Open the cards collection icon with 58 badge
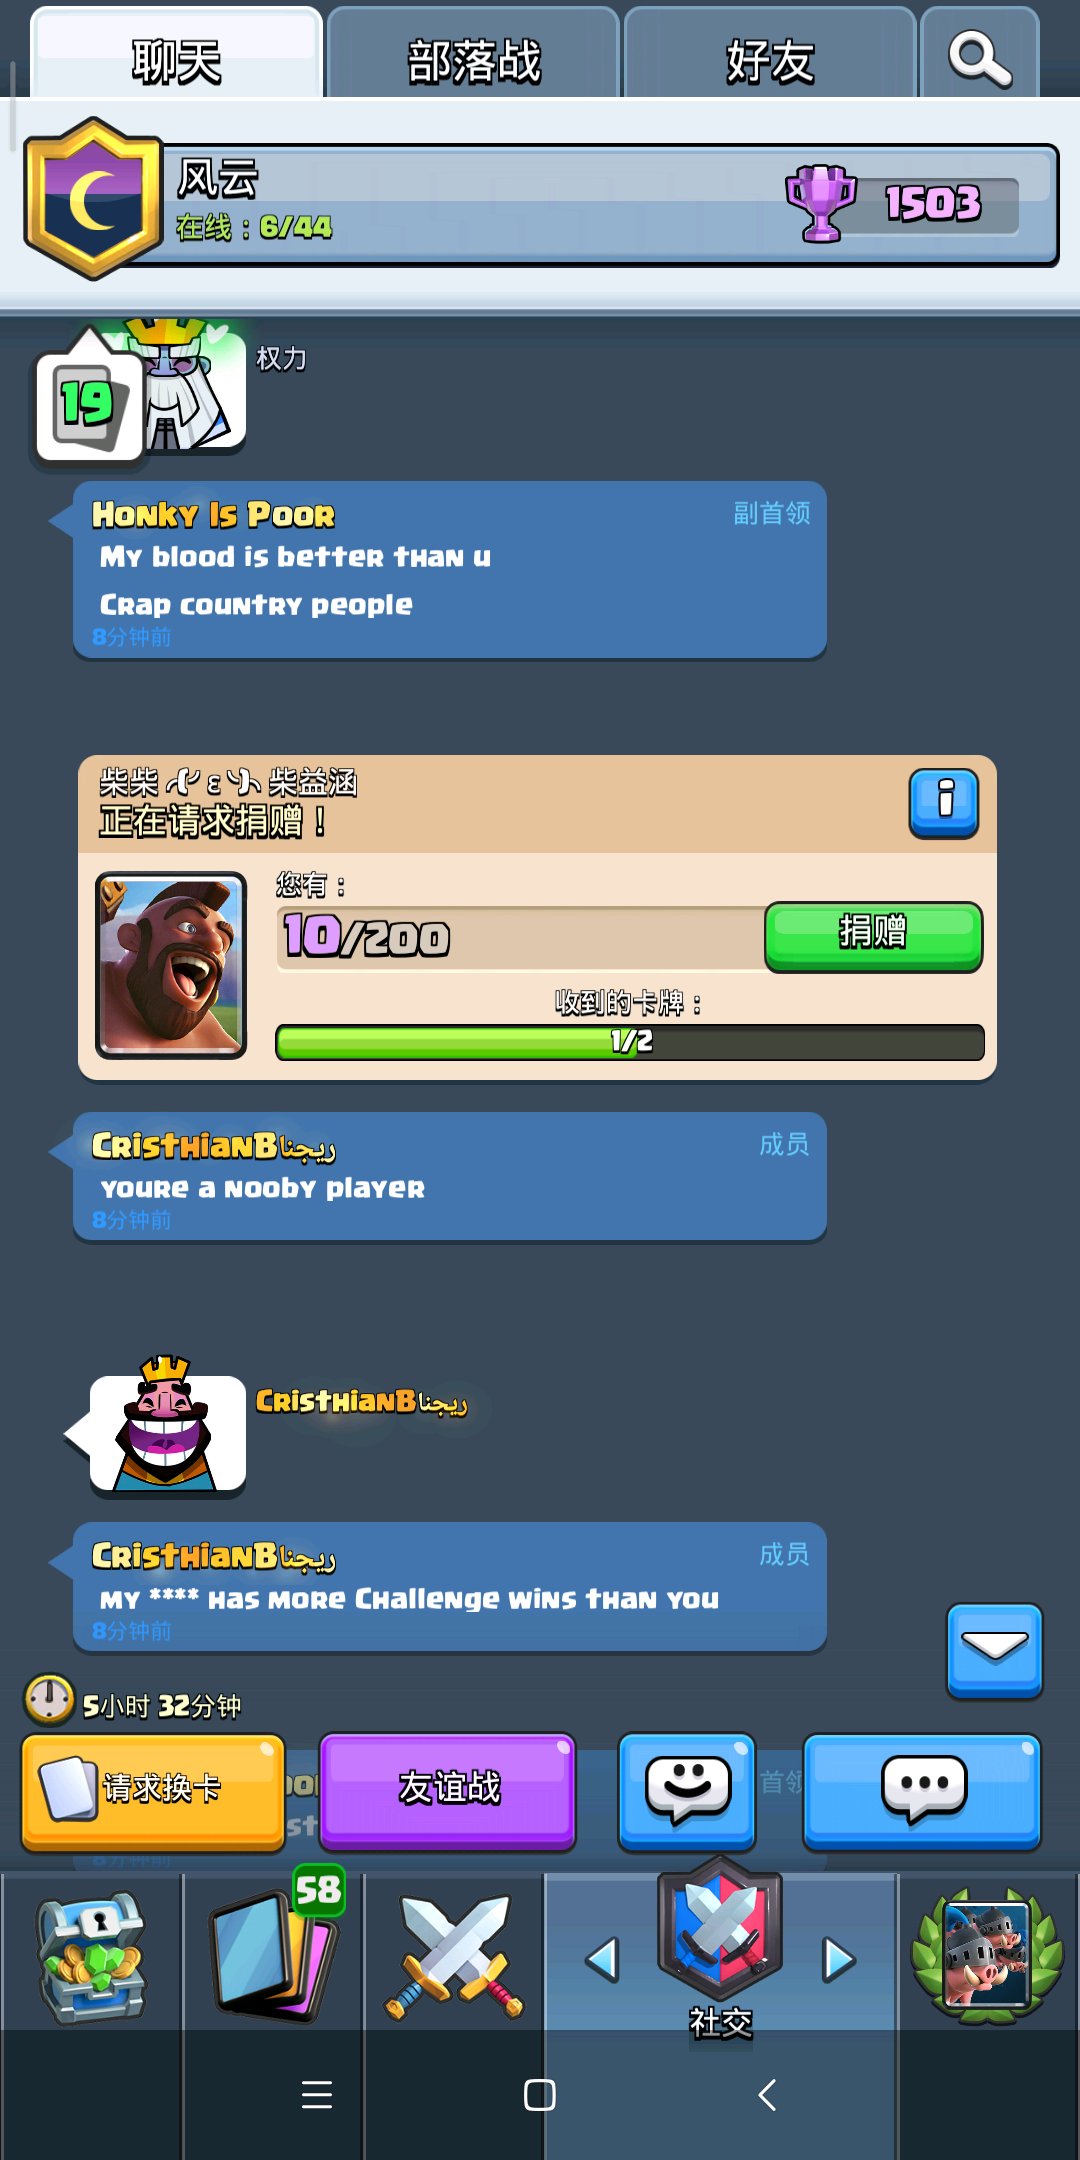 click(274, 1950)
